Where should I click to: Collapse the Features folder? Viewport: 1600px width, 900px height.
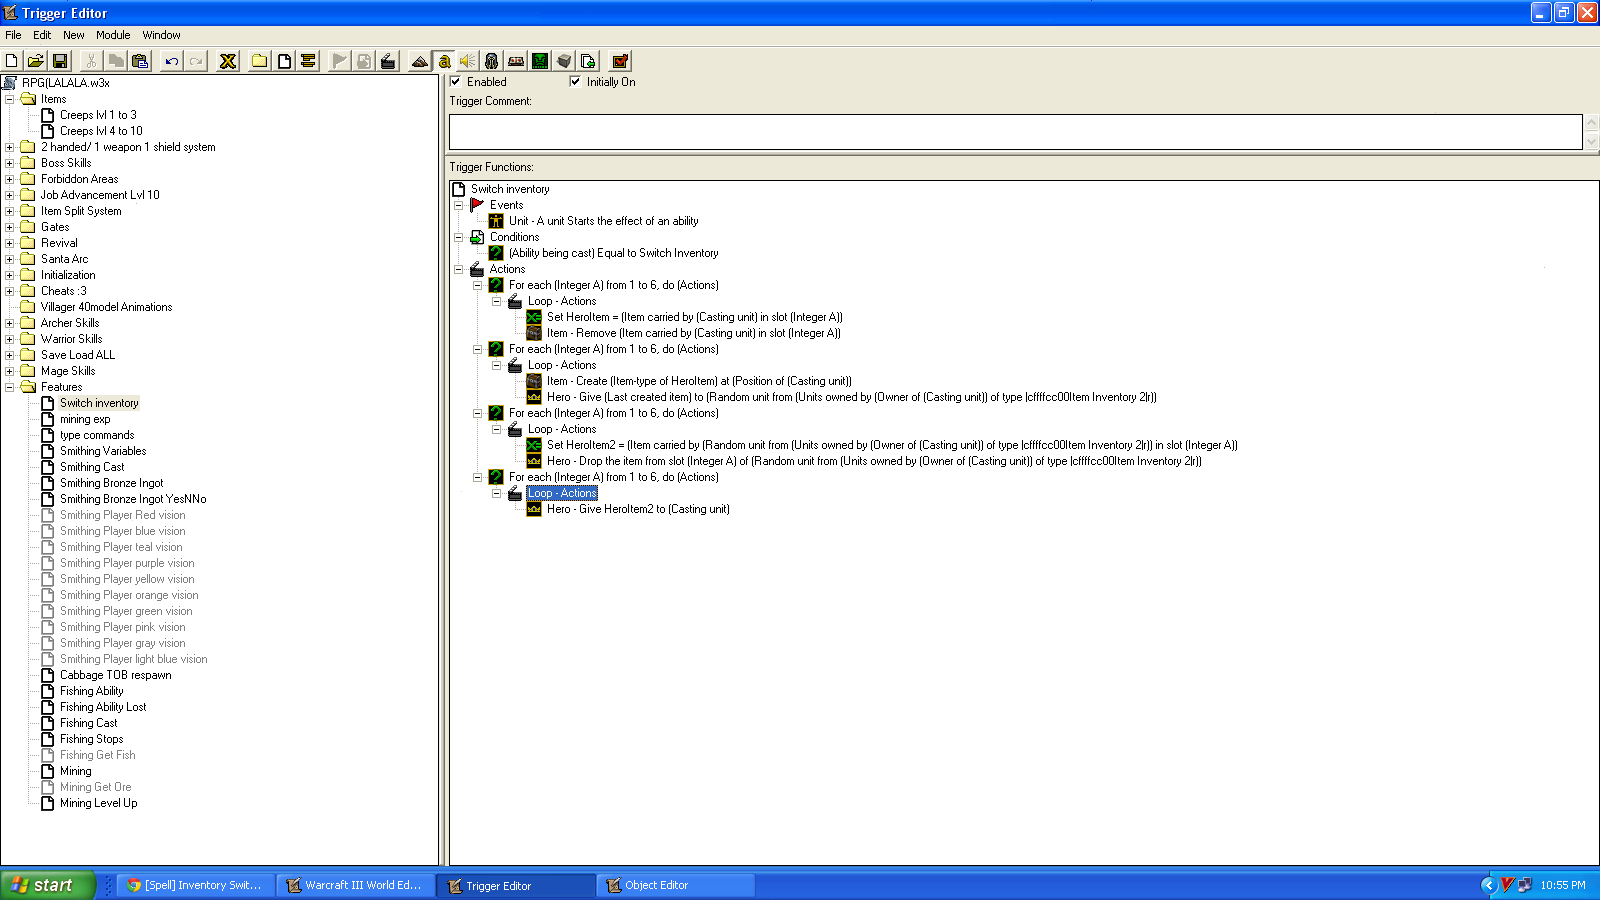(10, 387)
